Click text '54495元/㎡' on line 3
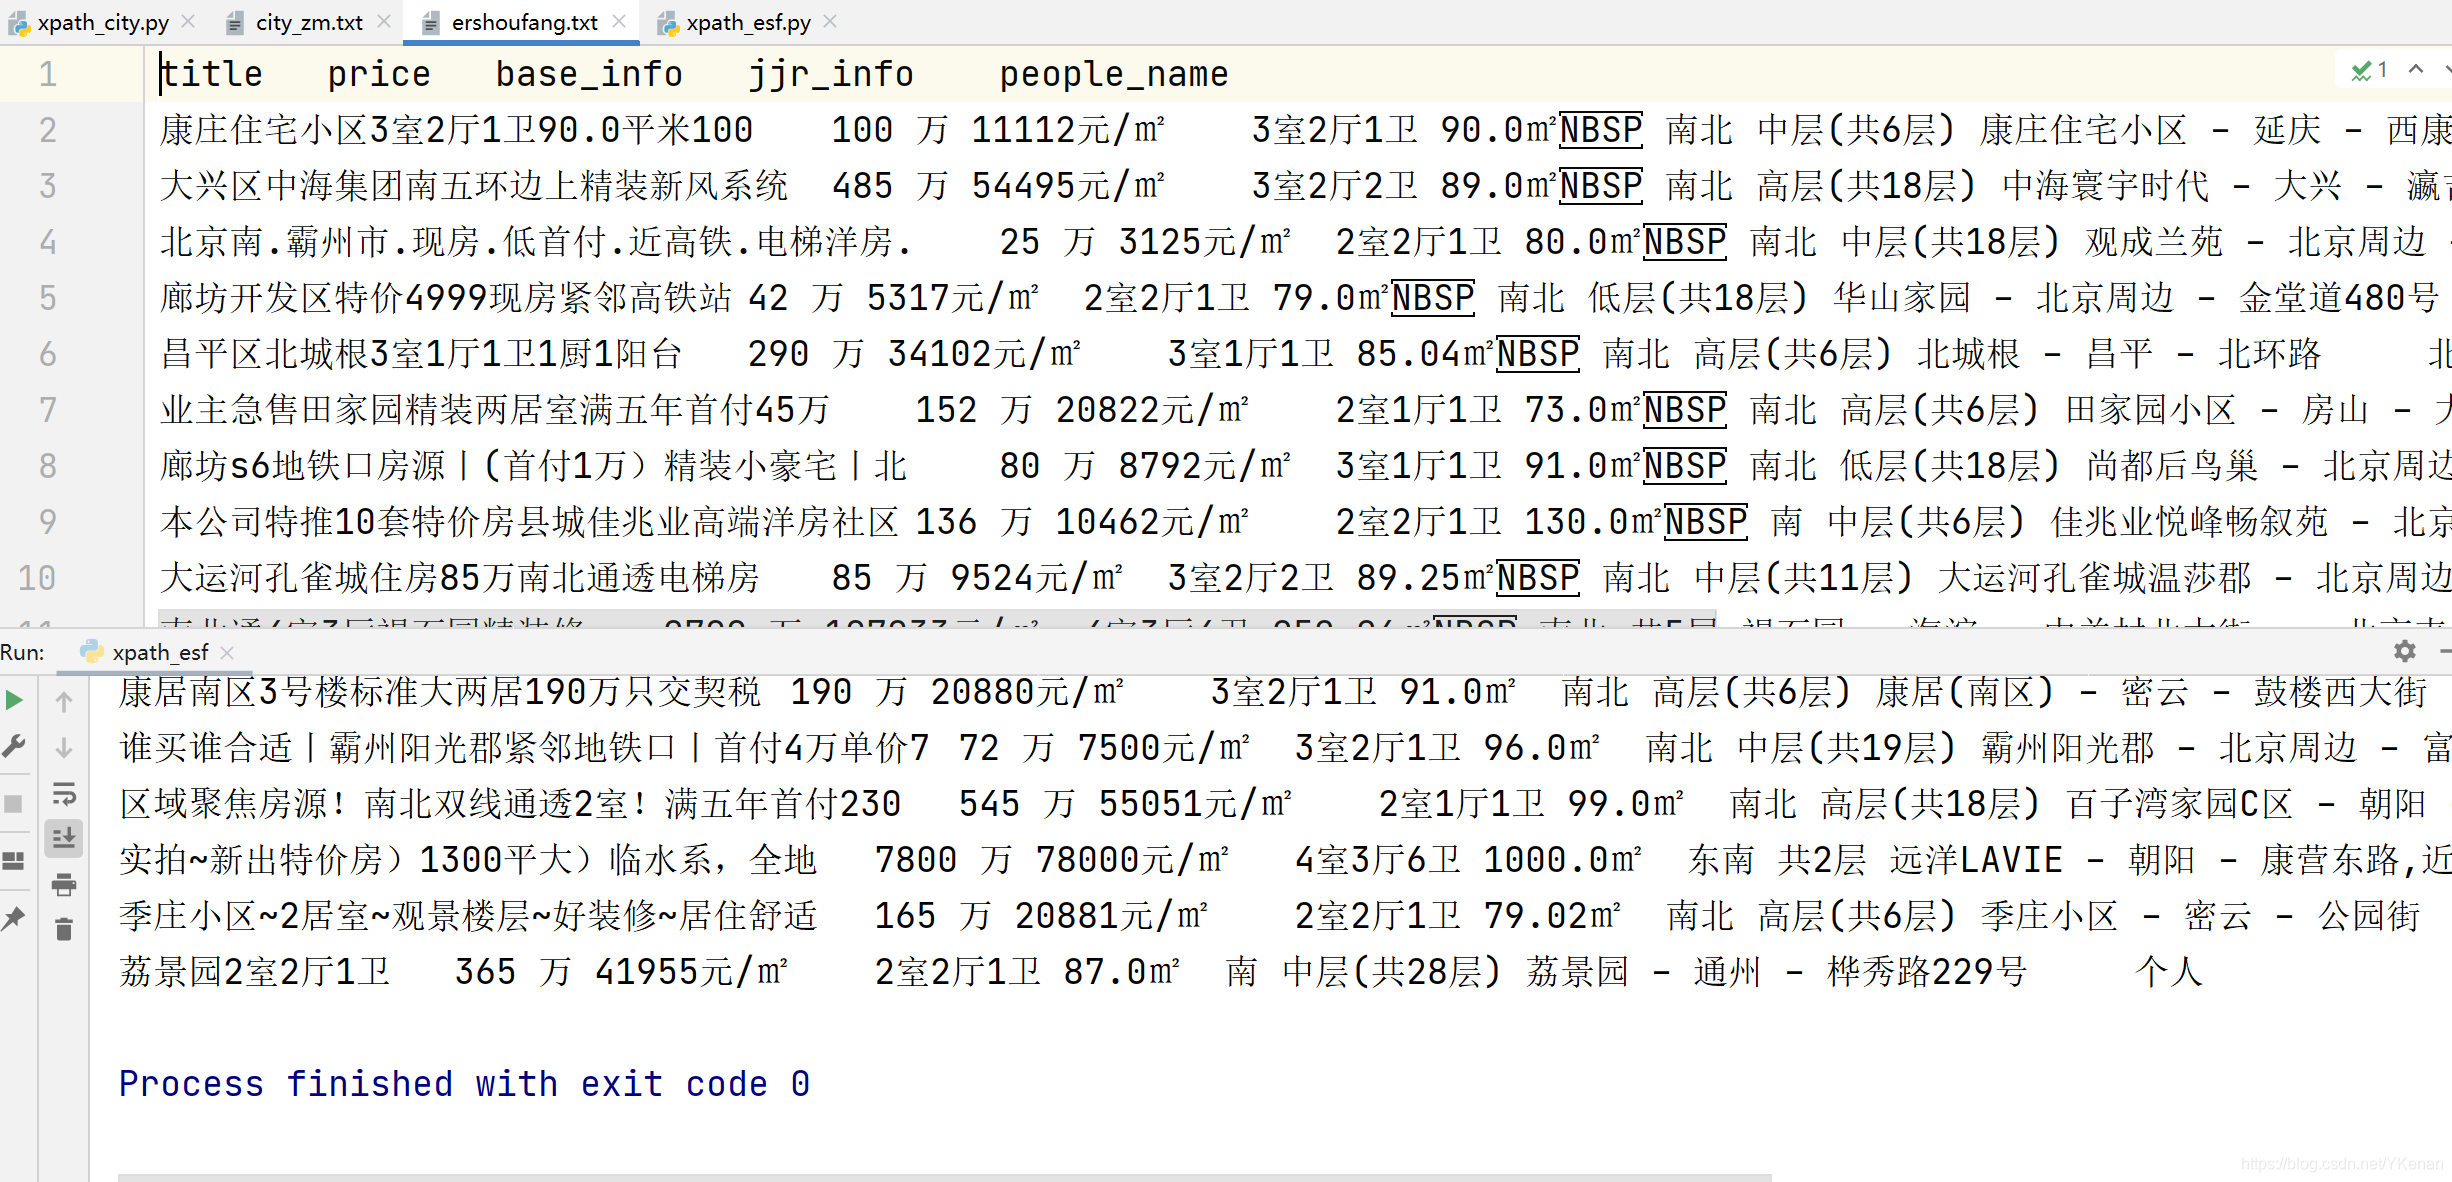2452x1182 pixels. pos(1068,186)
